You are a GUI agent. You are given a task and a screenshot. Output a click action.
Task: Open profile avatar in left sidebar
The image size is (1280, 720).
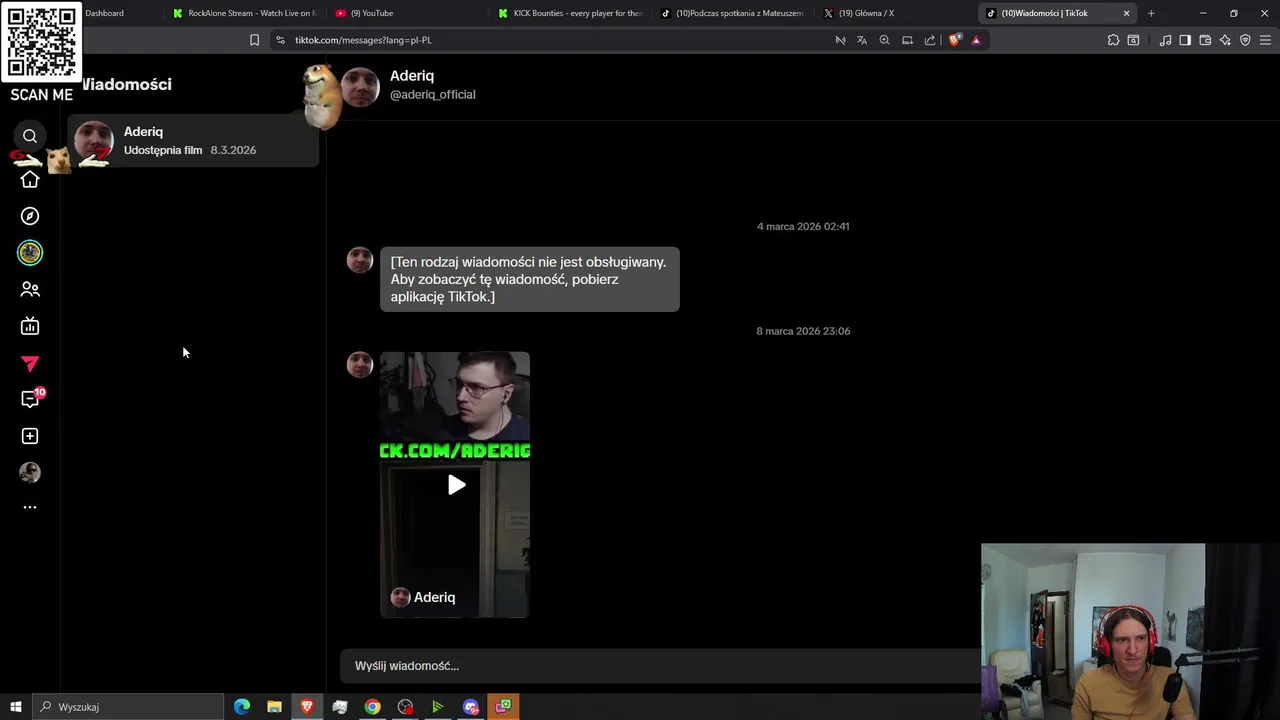click(30, 472)
